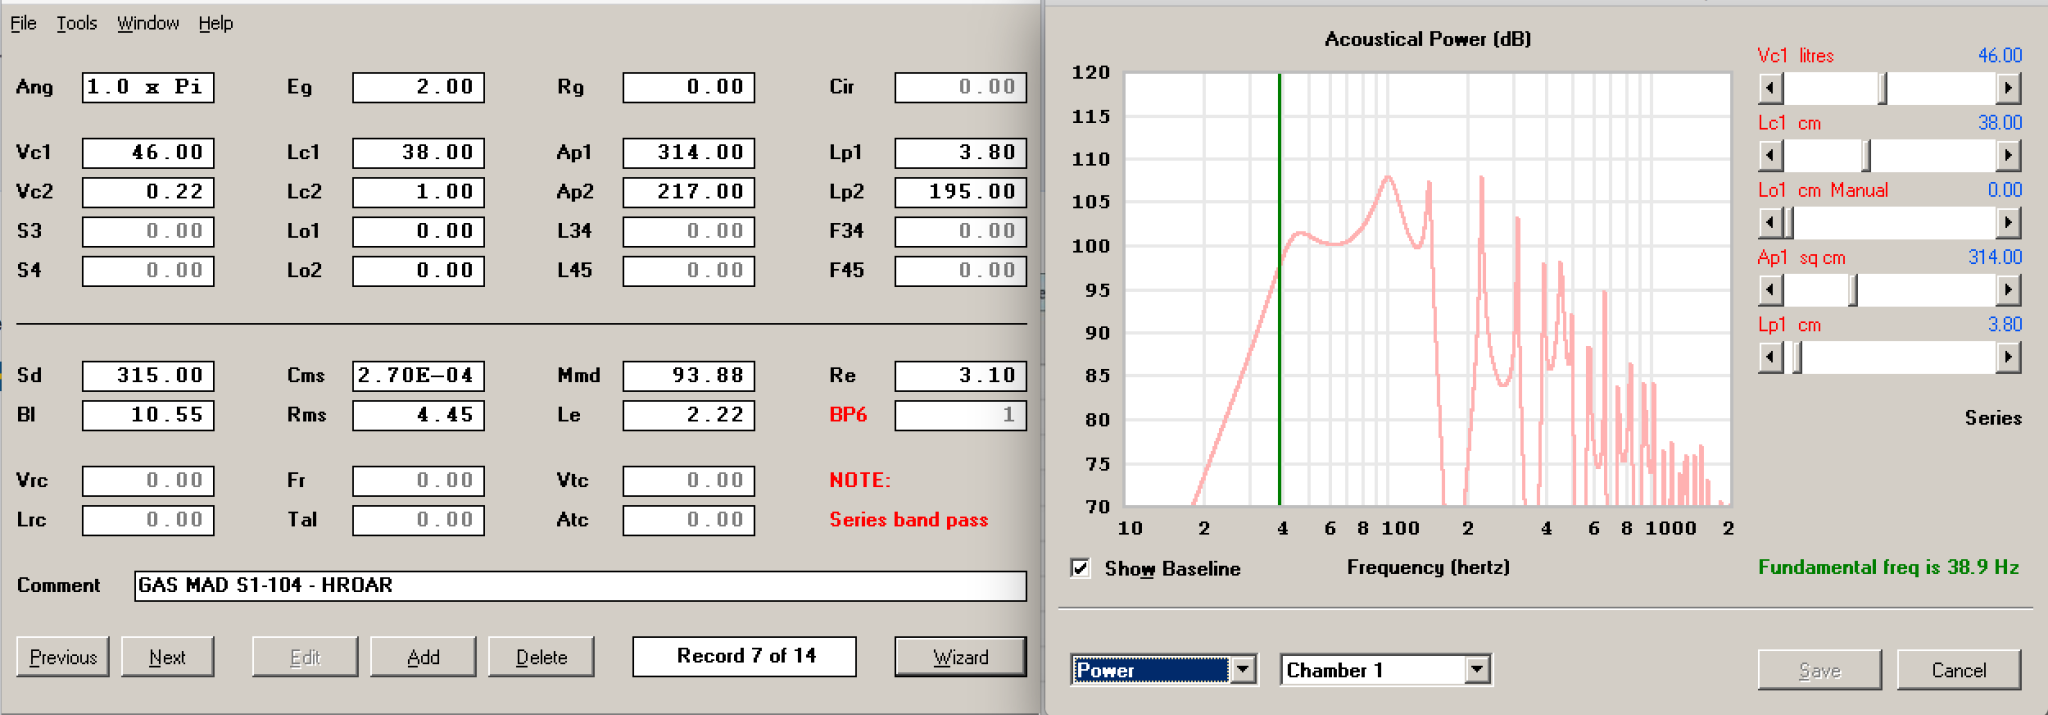This screenshot has width=2048, height=715.
Task: Click the Ap1 sq cm slider thumb
Action: coord(1853,291)
